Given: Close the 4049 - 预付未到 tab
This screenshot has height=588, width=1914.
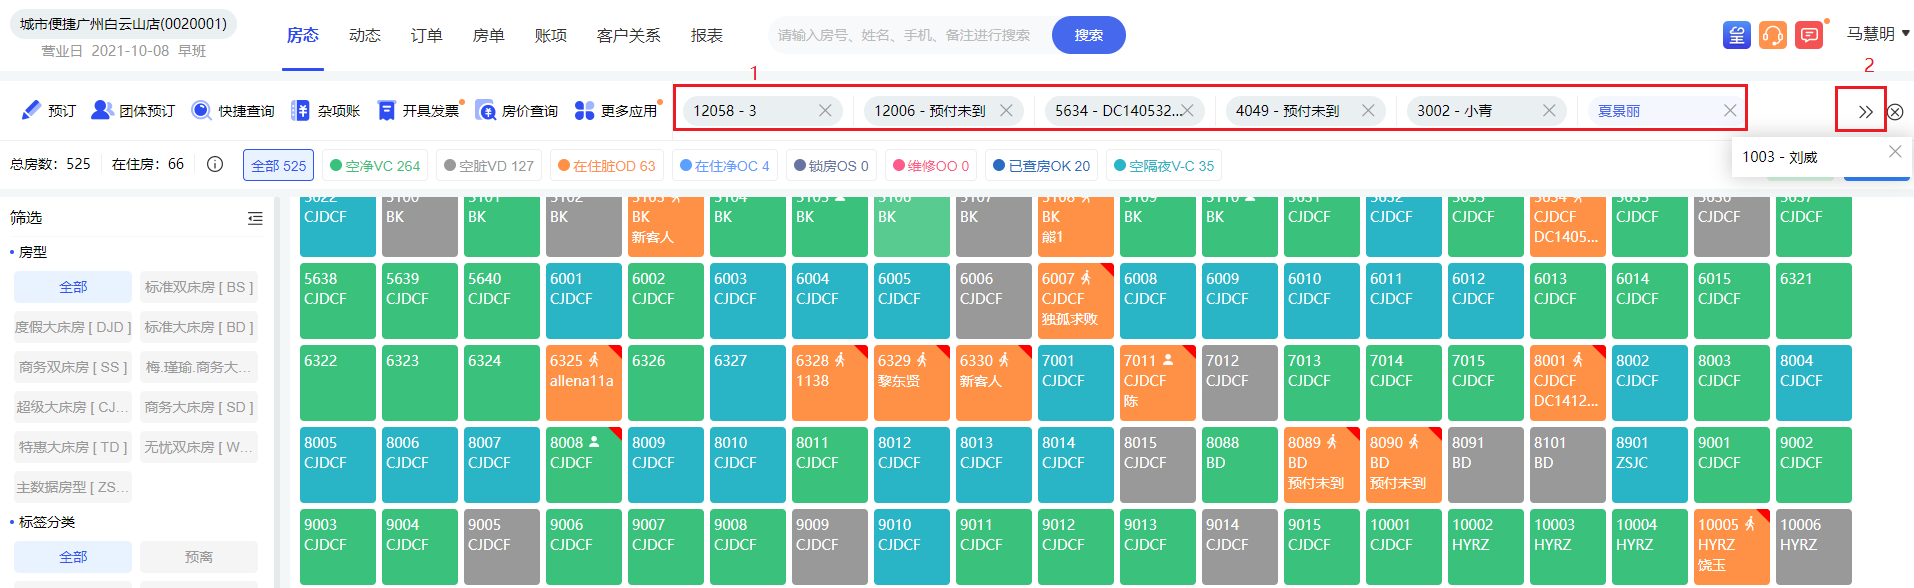Looking at the screenshot, I should coord(1368,111).
